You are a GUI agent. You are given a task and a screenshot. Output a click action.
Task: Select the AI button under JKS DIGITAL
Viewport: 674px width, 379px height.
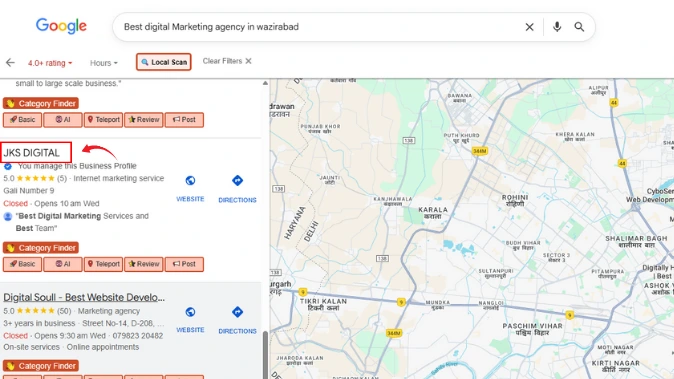pos(63,264)
